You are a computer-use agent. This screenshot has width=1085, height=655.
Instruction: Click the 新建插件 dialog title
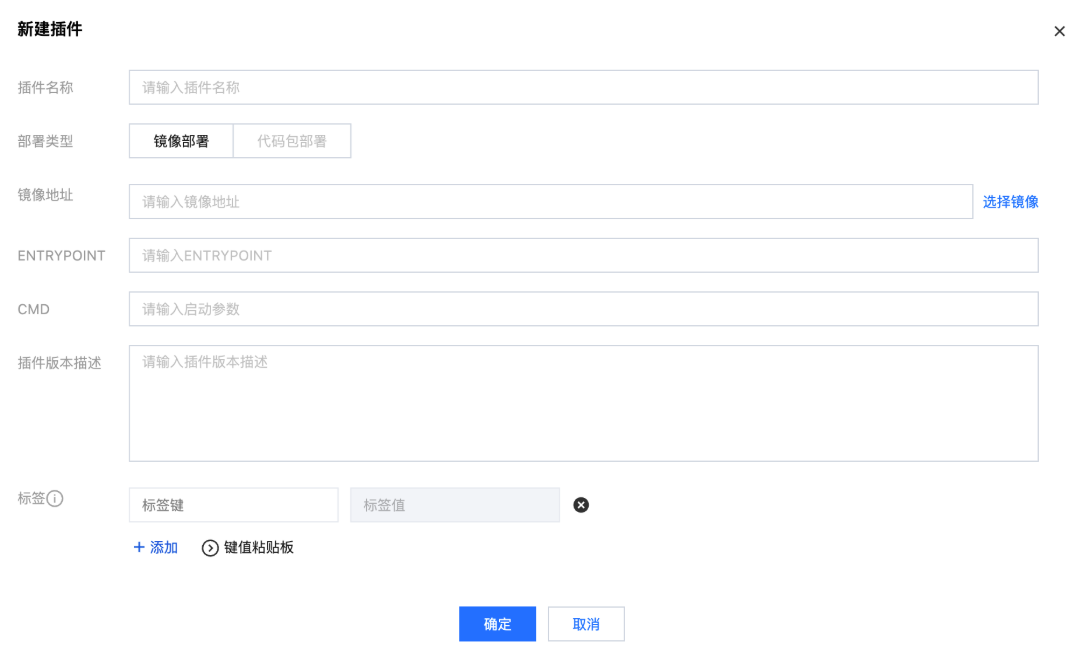click(50, 30)
